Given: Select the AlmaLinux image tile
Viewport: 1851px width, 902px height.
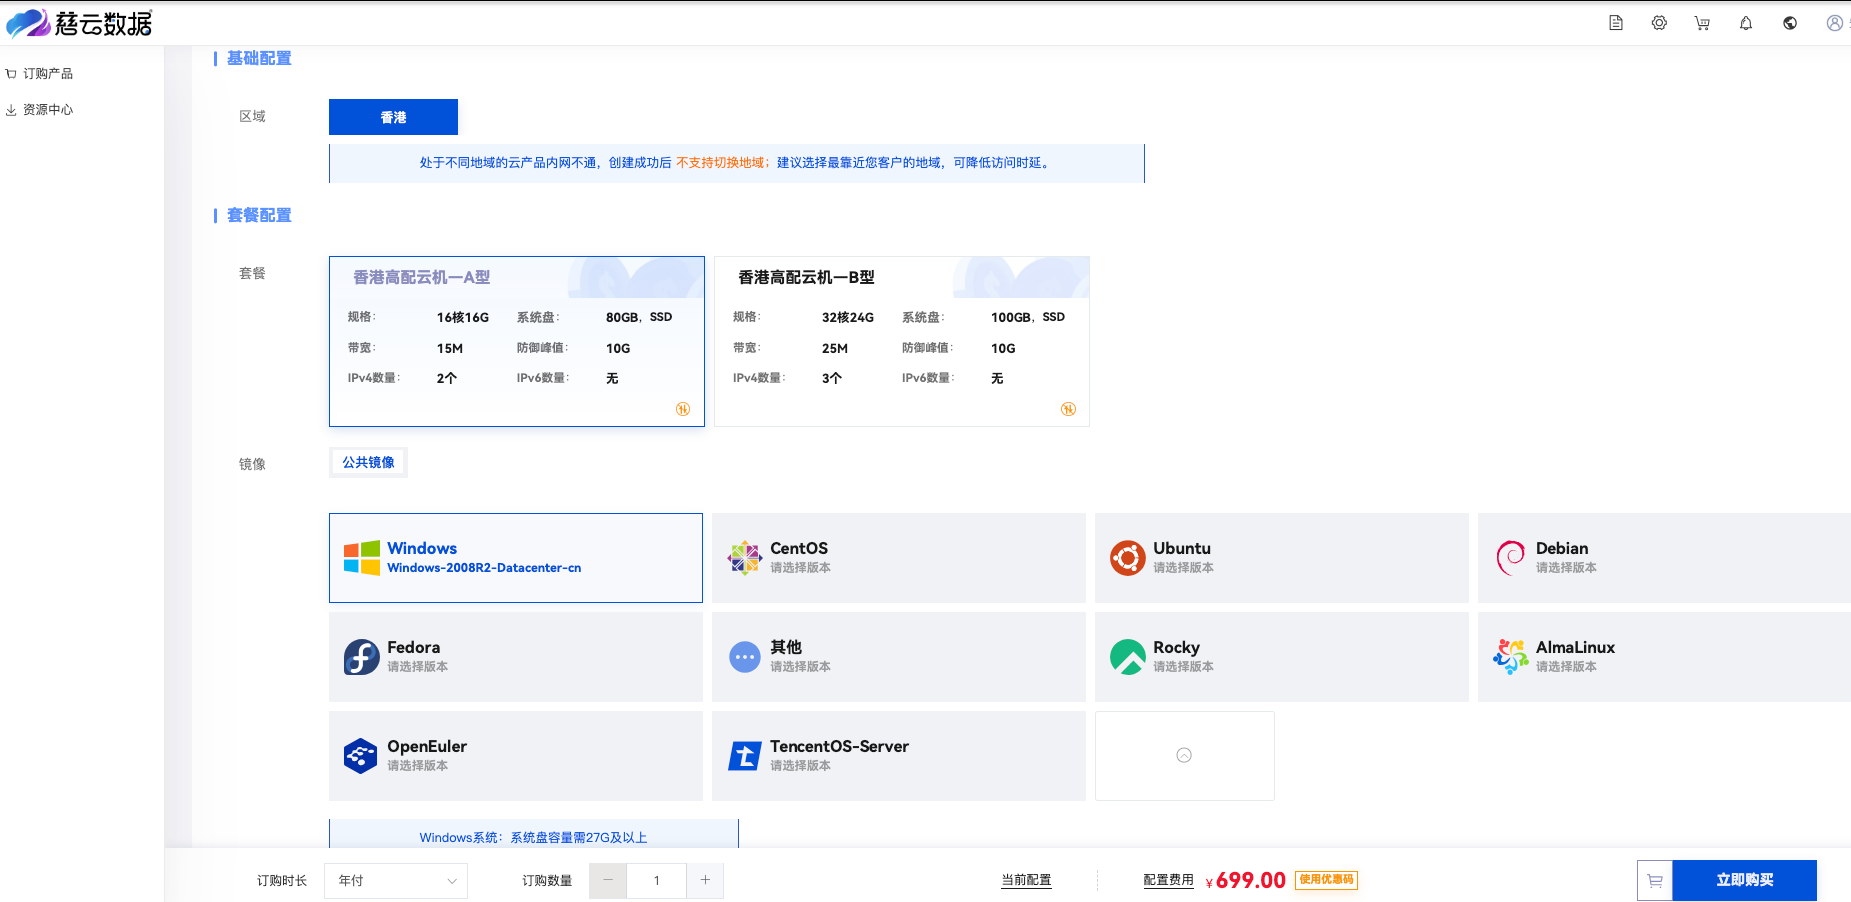Looking at the screenshot, I should tap(1664, 657).
